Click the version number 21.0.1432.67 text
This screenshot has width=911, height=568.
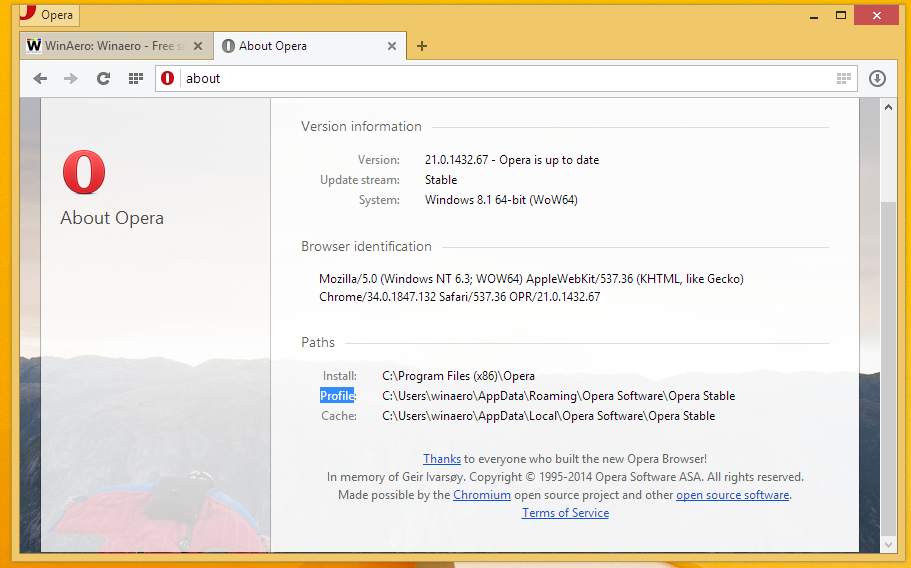click(x=456, y=160)
